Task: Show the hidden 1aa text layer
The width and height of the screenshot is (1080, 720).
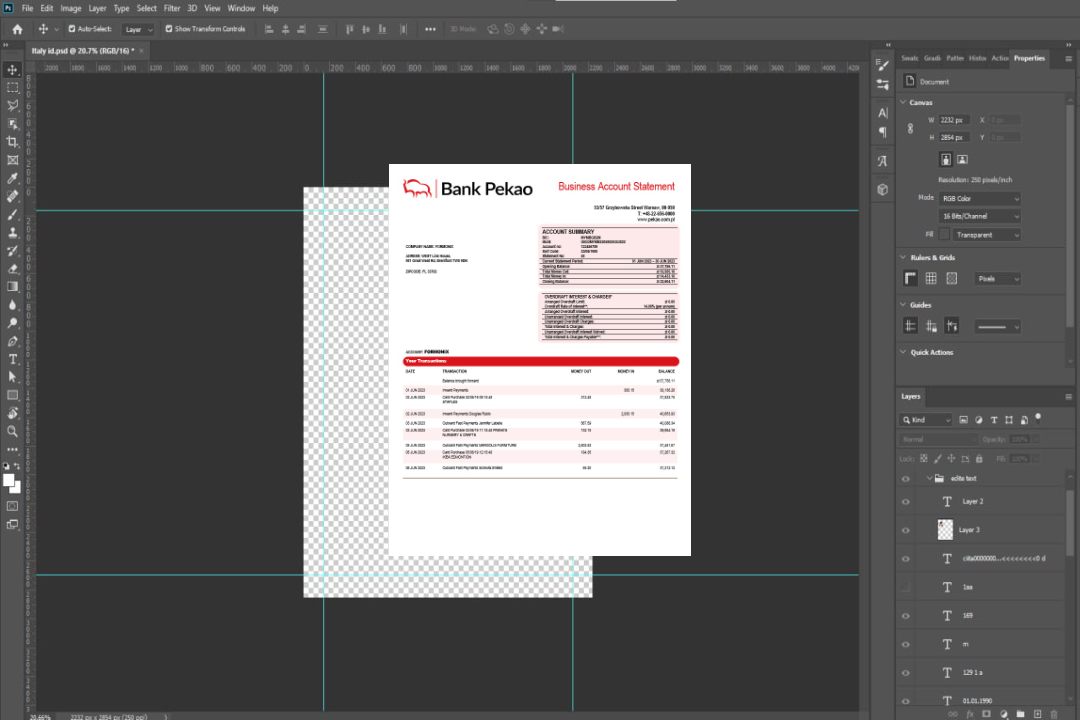Action: point(906,587)
